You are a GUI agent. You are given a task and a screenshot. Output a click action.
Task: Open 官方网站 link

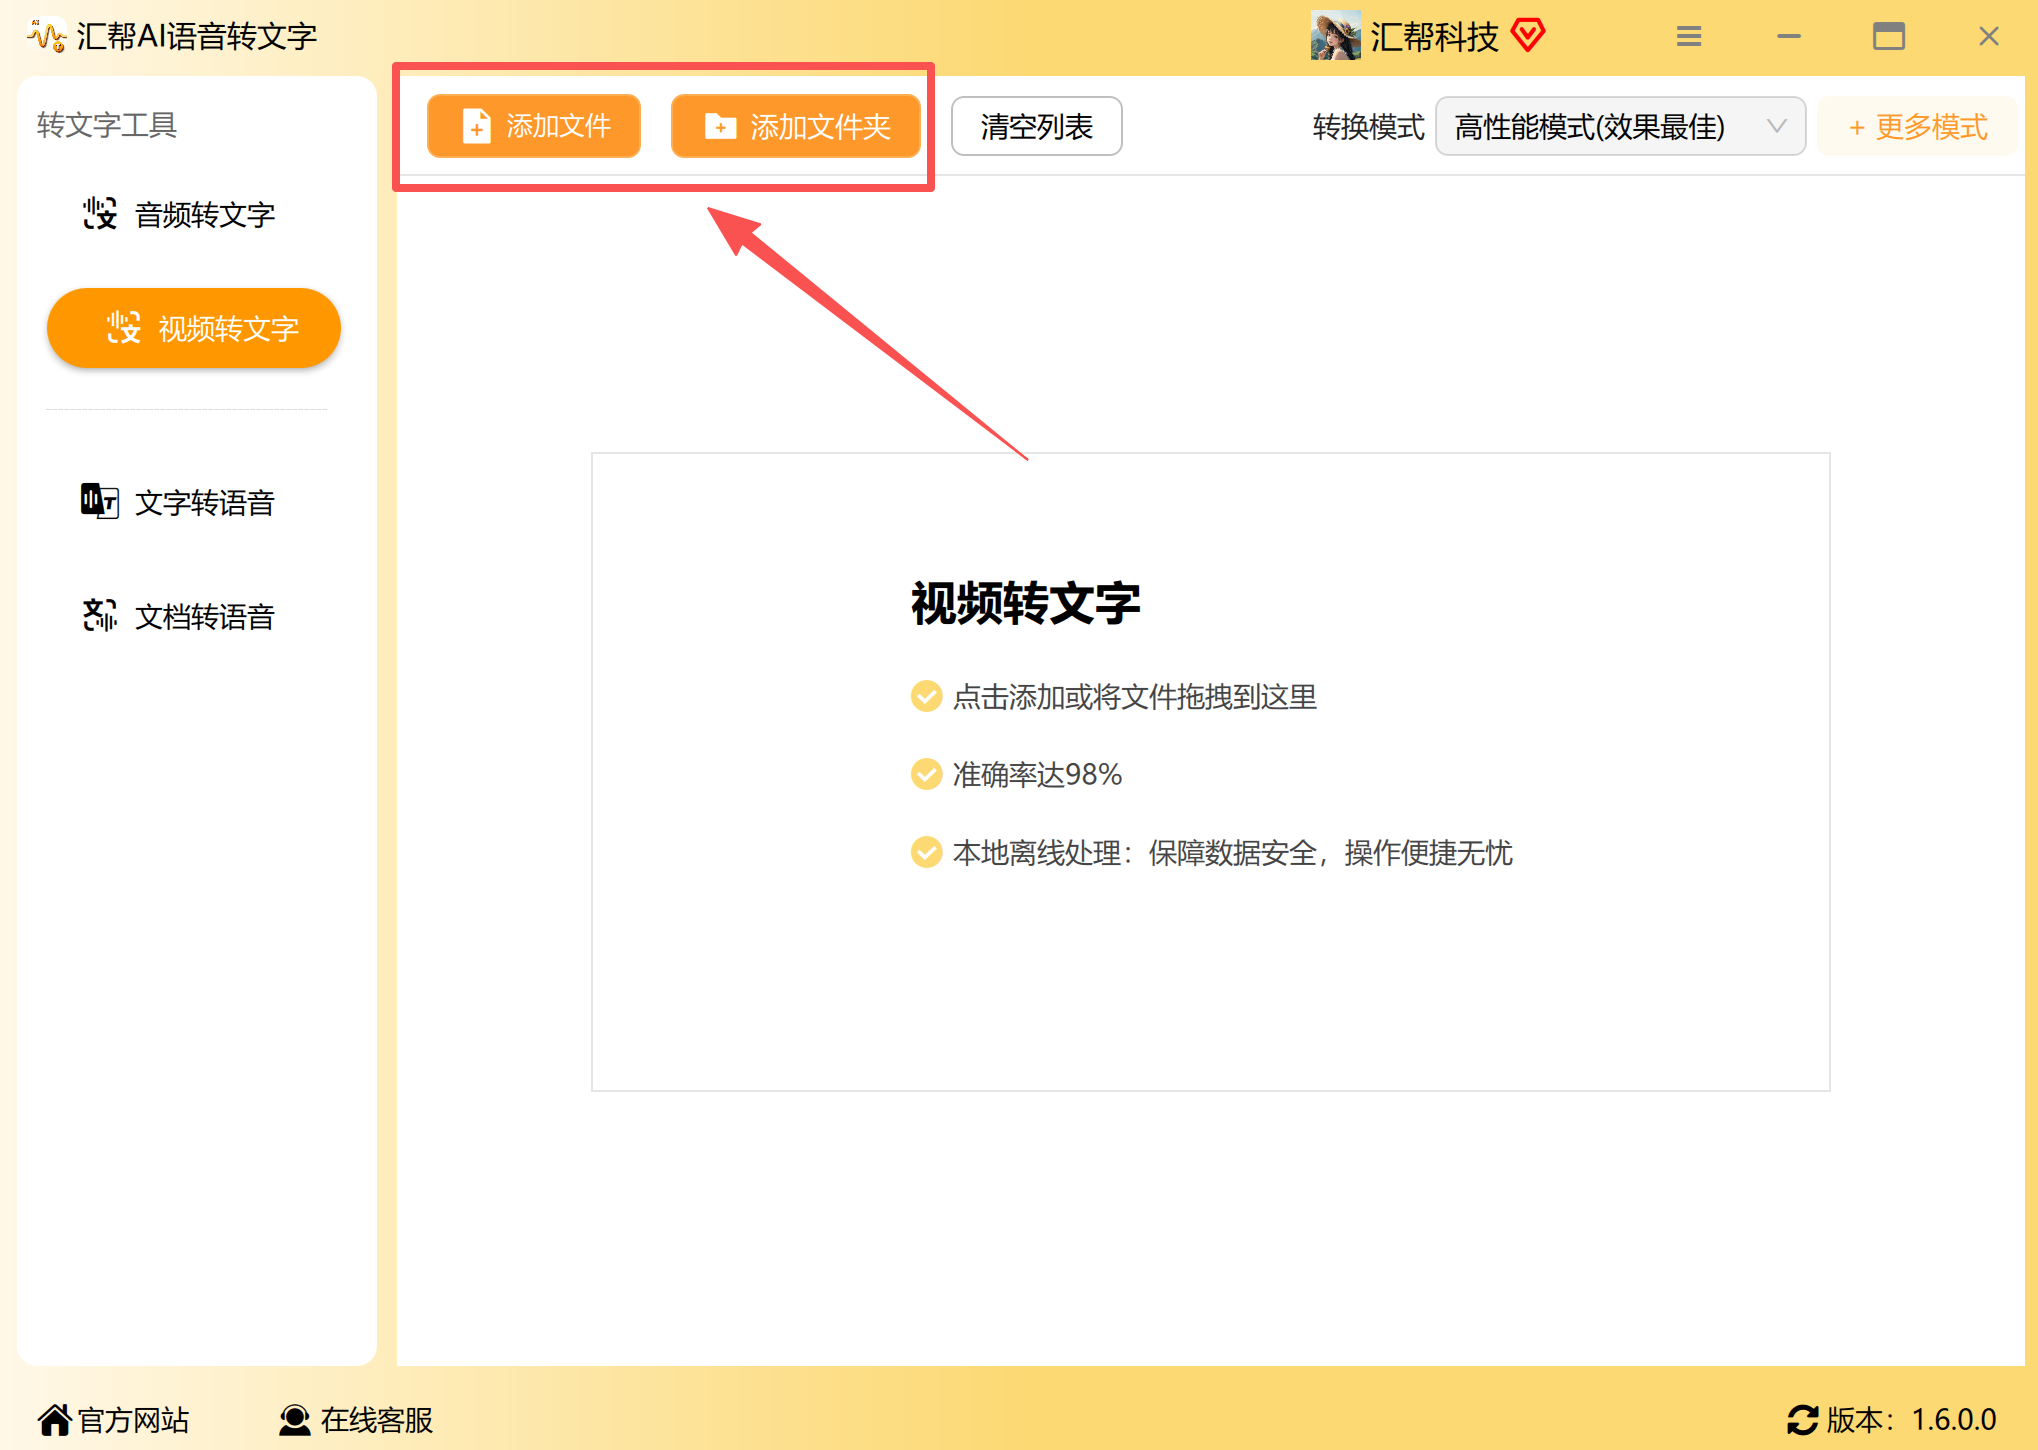click(113, 1419)
